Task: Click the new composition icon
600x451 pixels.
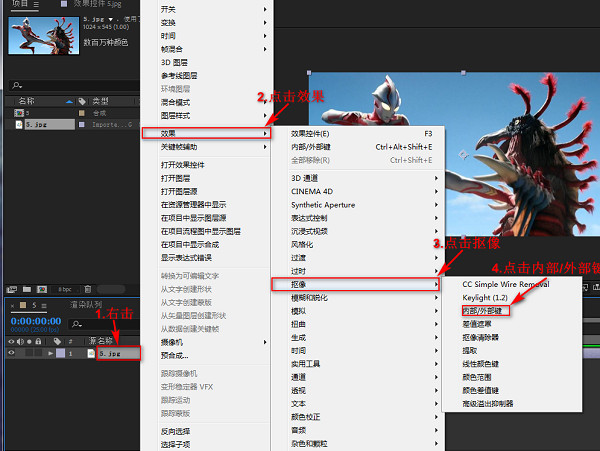Action: [x=42, y=289]
